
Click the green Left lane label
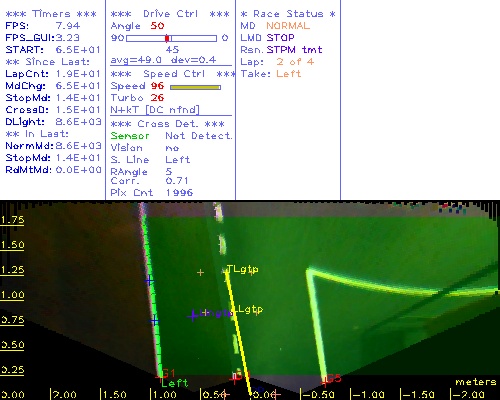coord(175,383)
